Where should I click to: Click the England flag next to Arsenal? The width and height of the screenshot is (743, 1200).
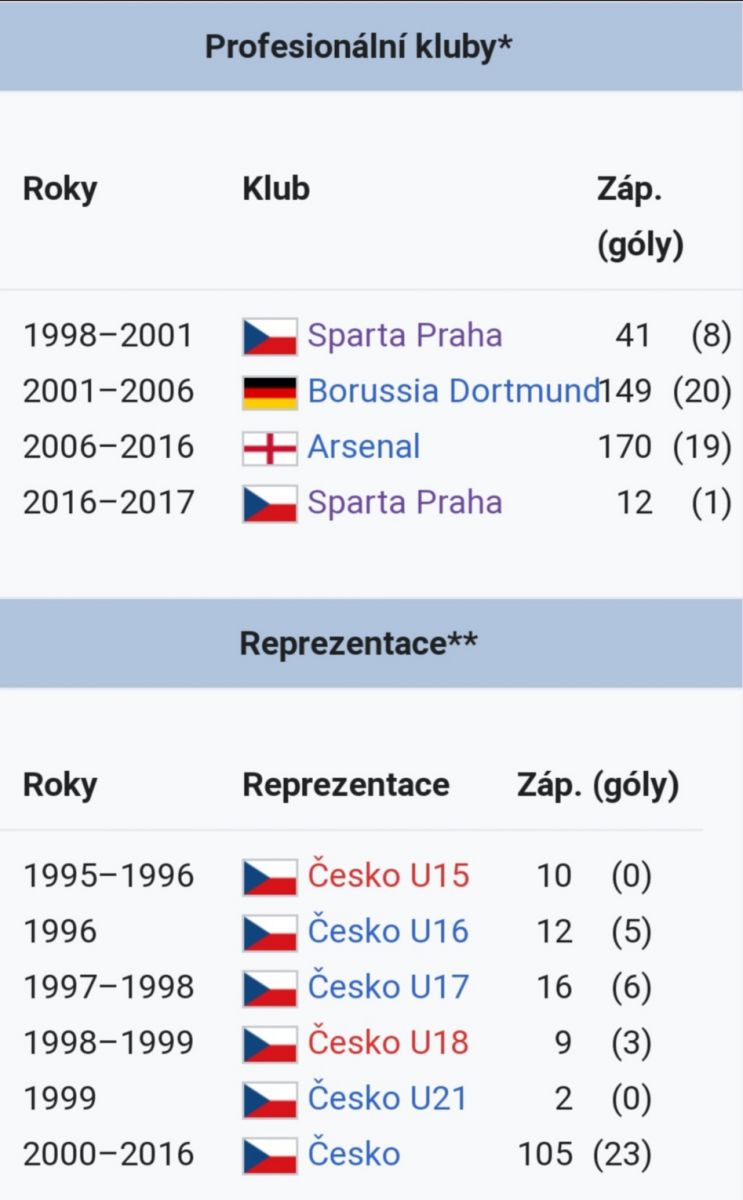pyautogui.click(x=270, y=447)
